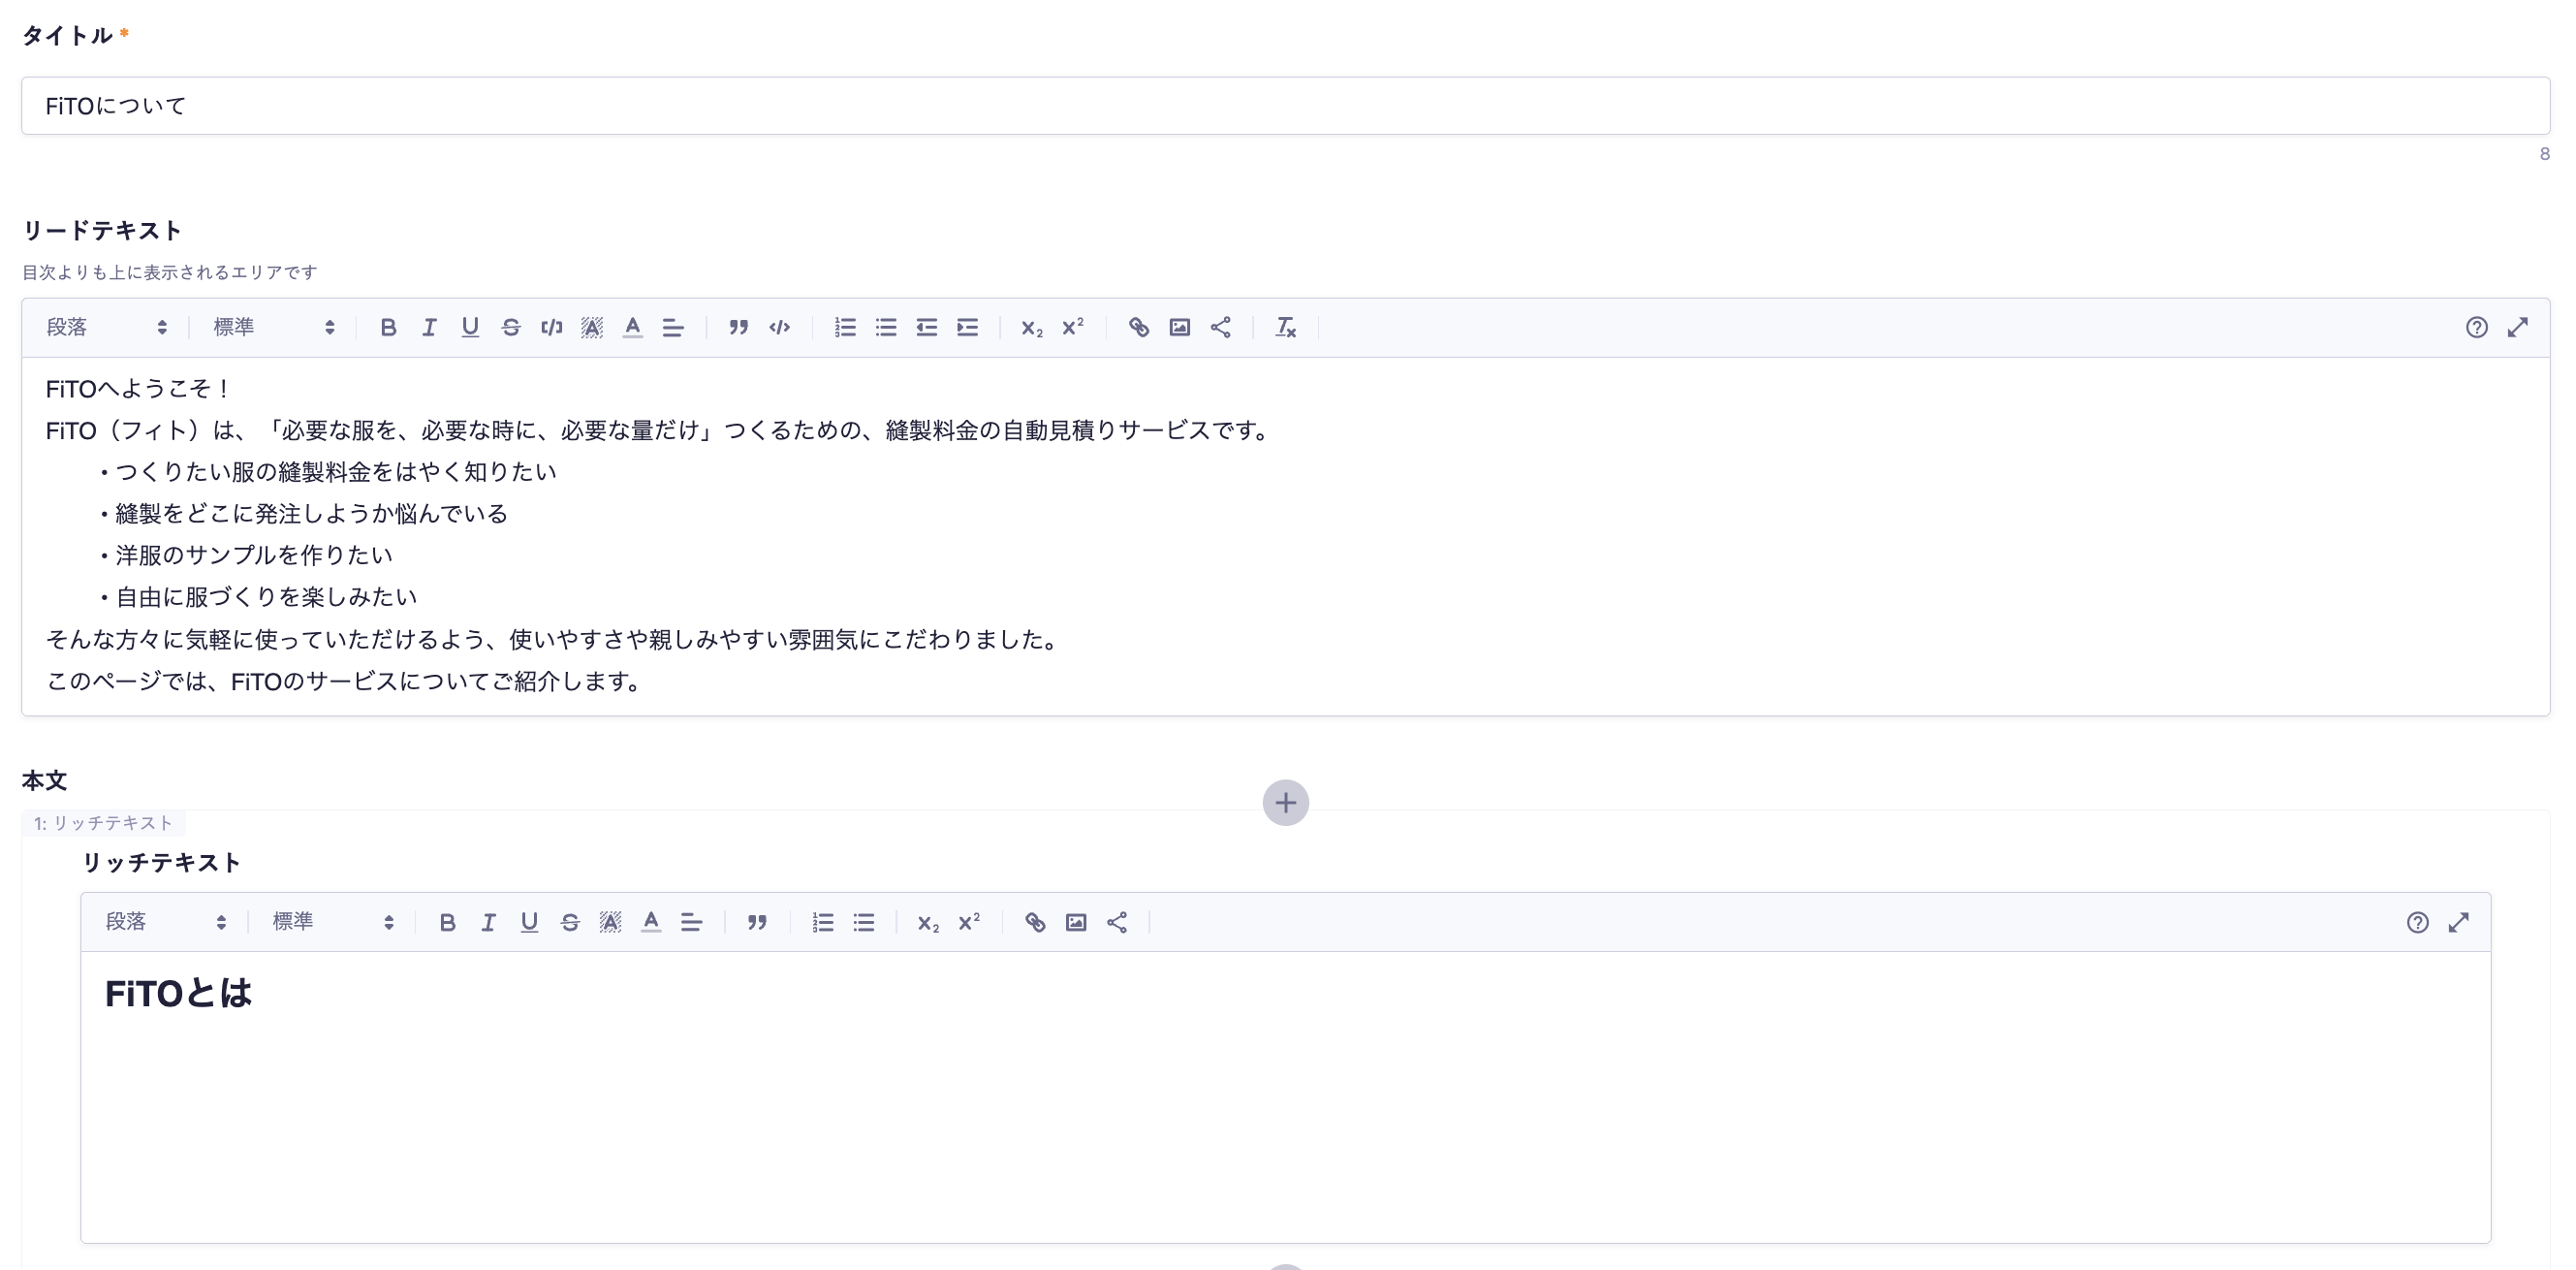Insert blockquote in rich text body toolbar
This screenshot has height=1270, width=2576.
[757, 922]
